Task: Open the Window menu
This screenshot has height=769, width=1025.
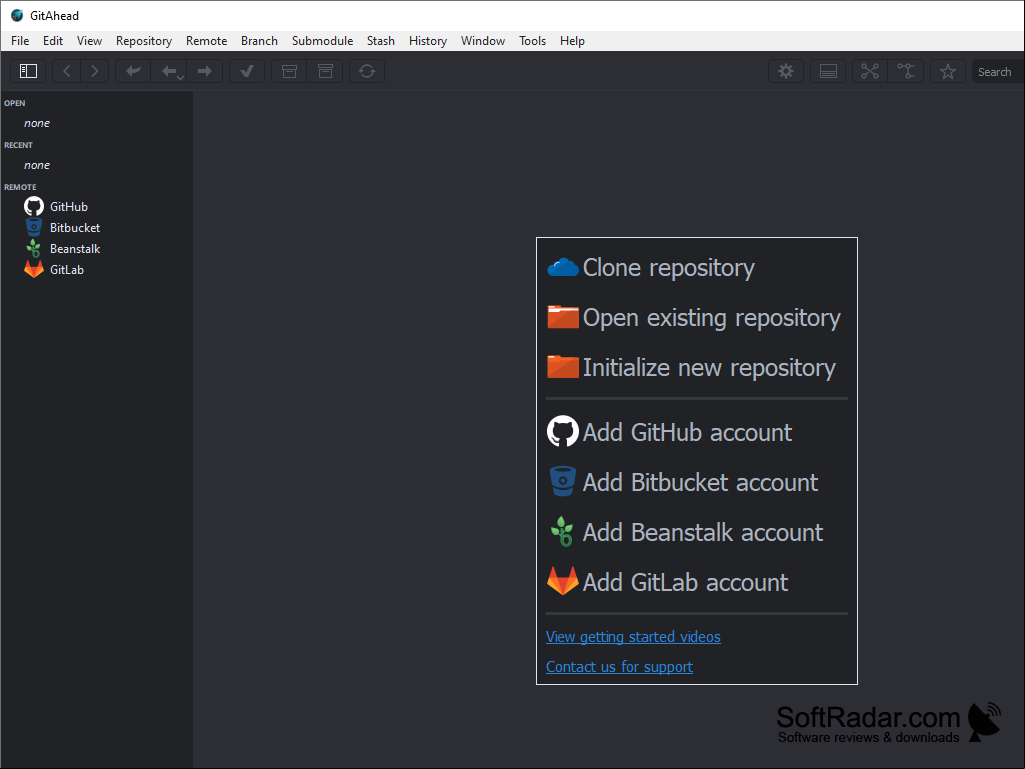Action: [483, 41]
